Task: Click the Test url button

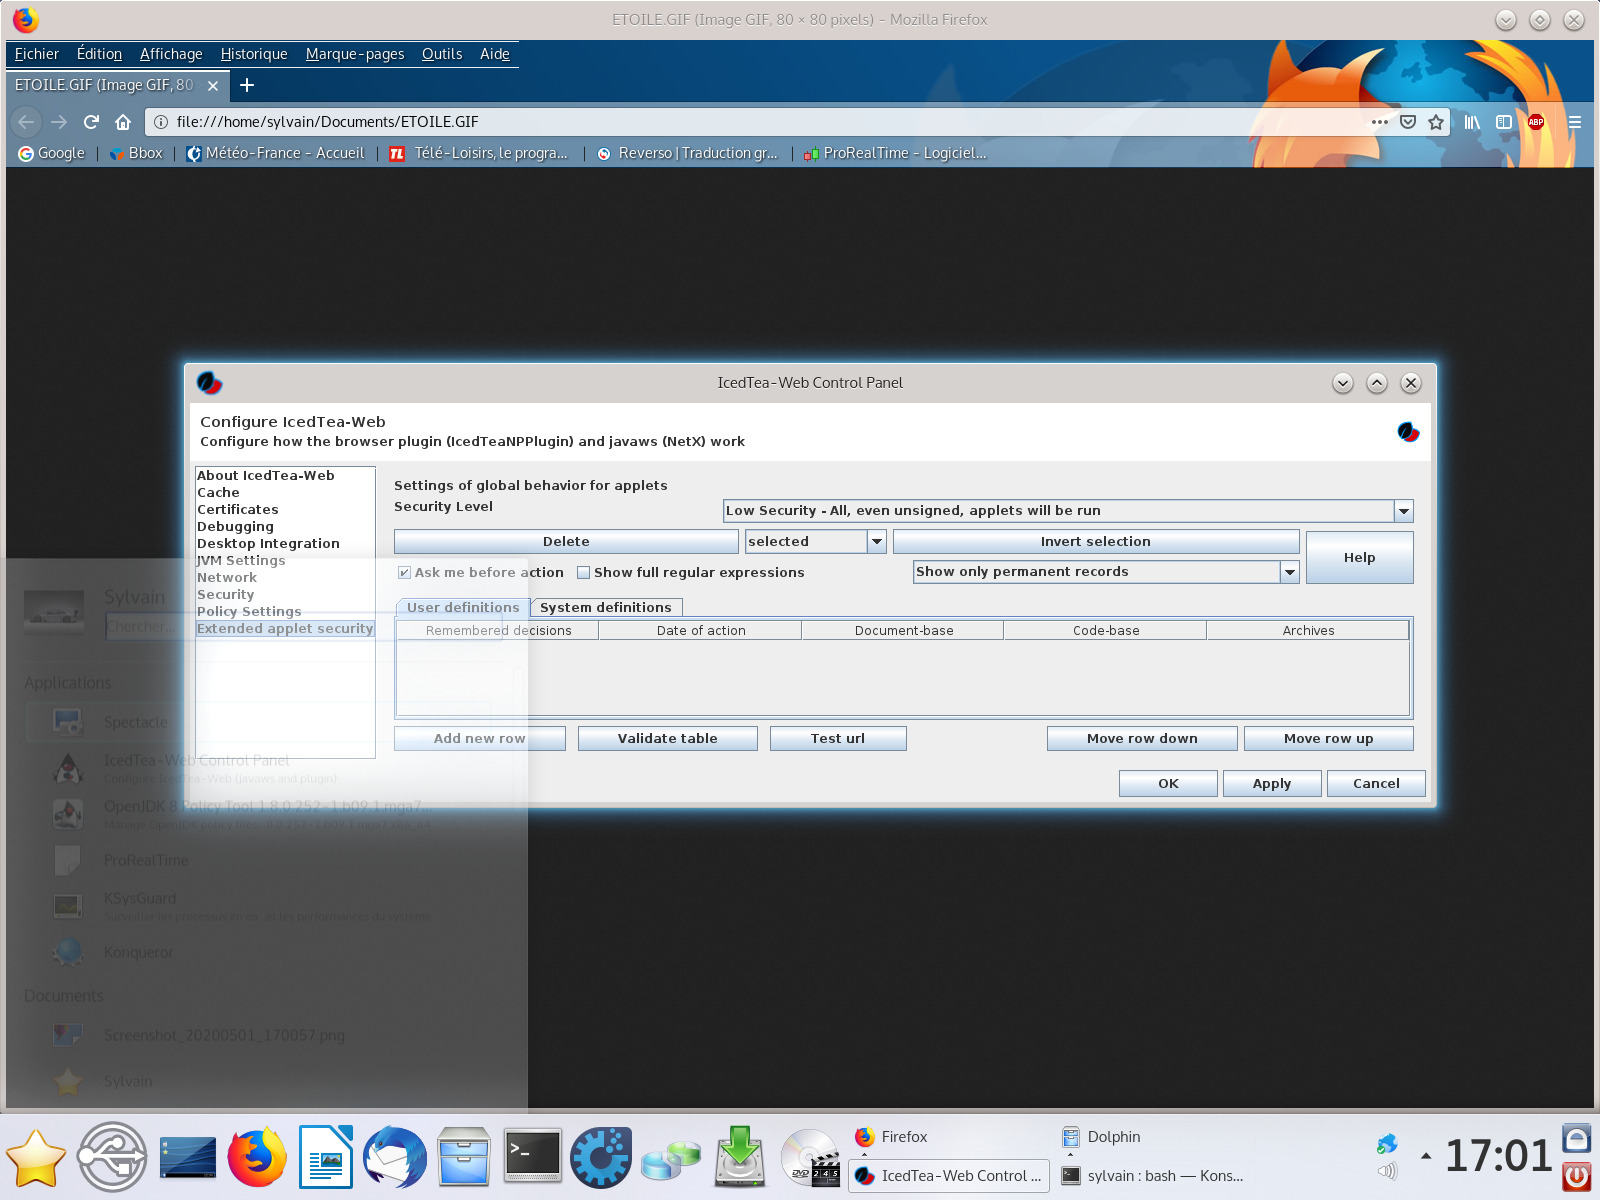Action: click(x=838, y=739)
